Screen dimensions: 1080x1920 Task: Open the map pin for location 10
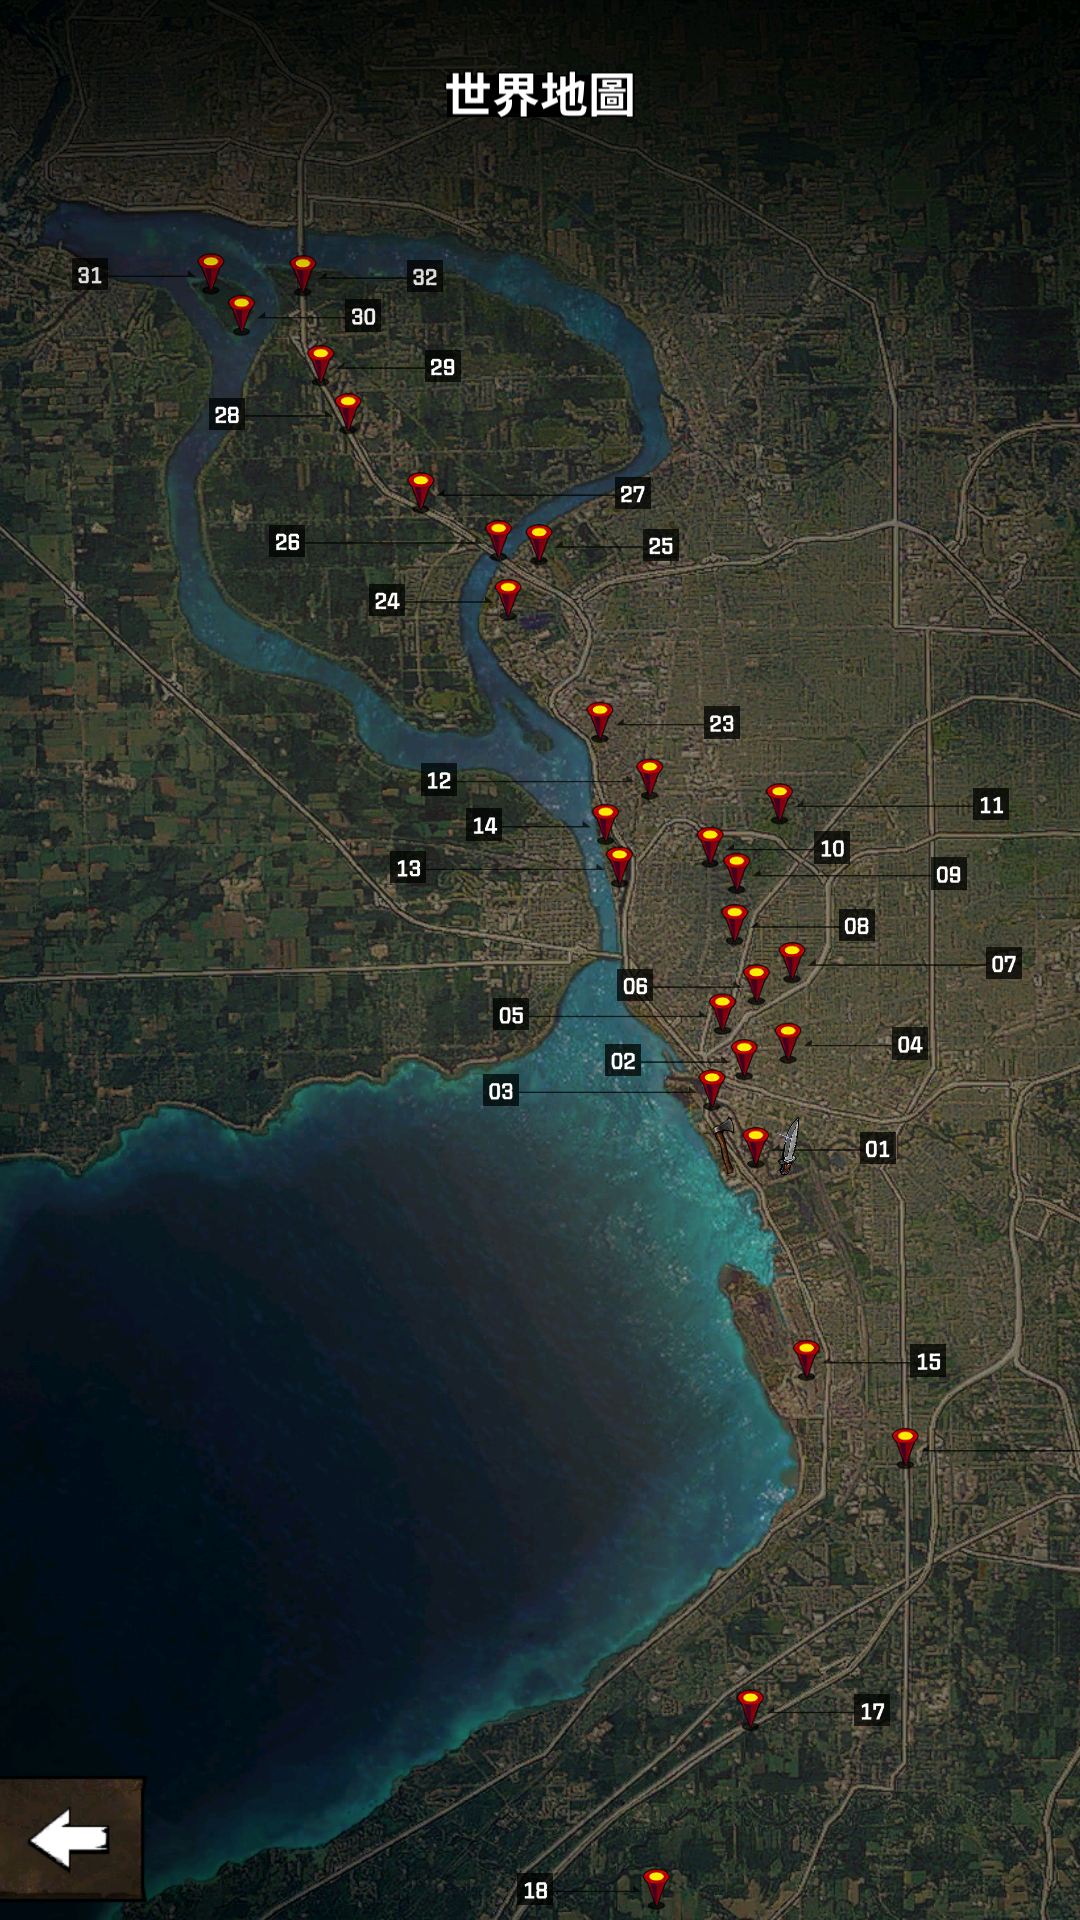coord(711,846)
